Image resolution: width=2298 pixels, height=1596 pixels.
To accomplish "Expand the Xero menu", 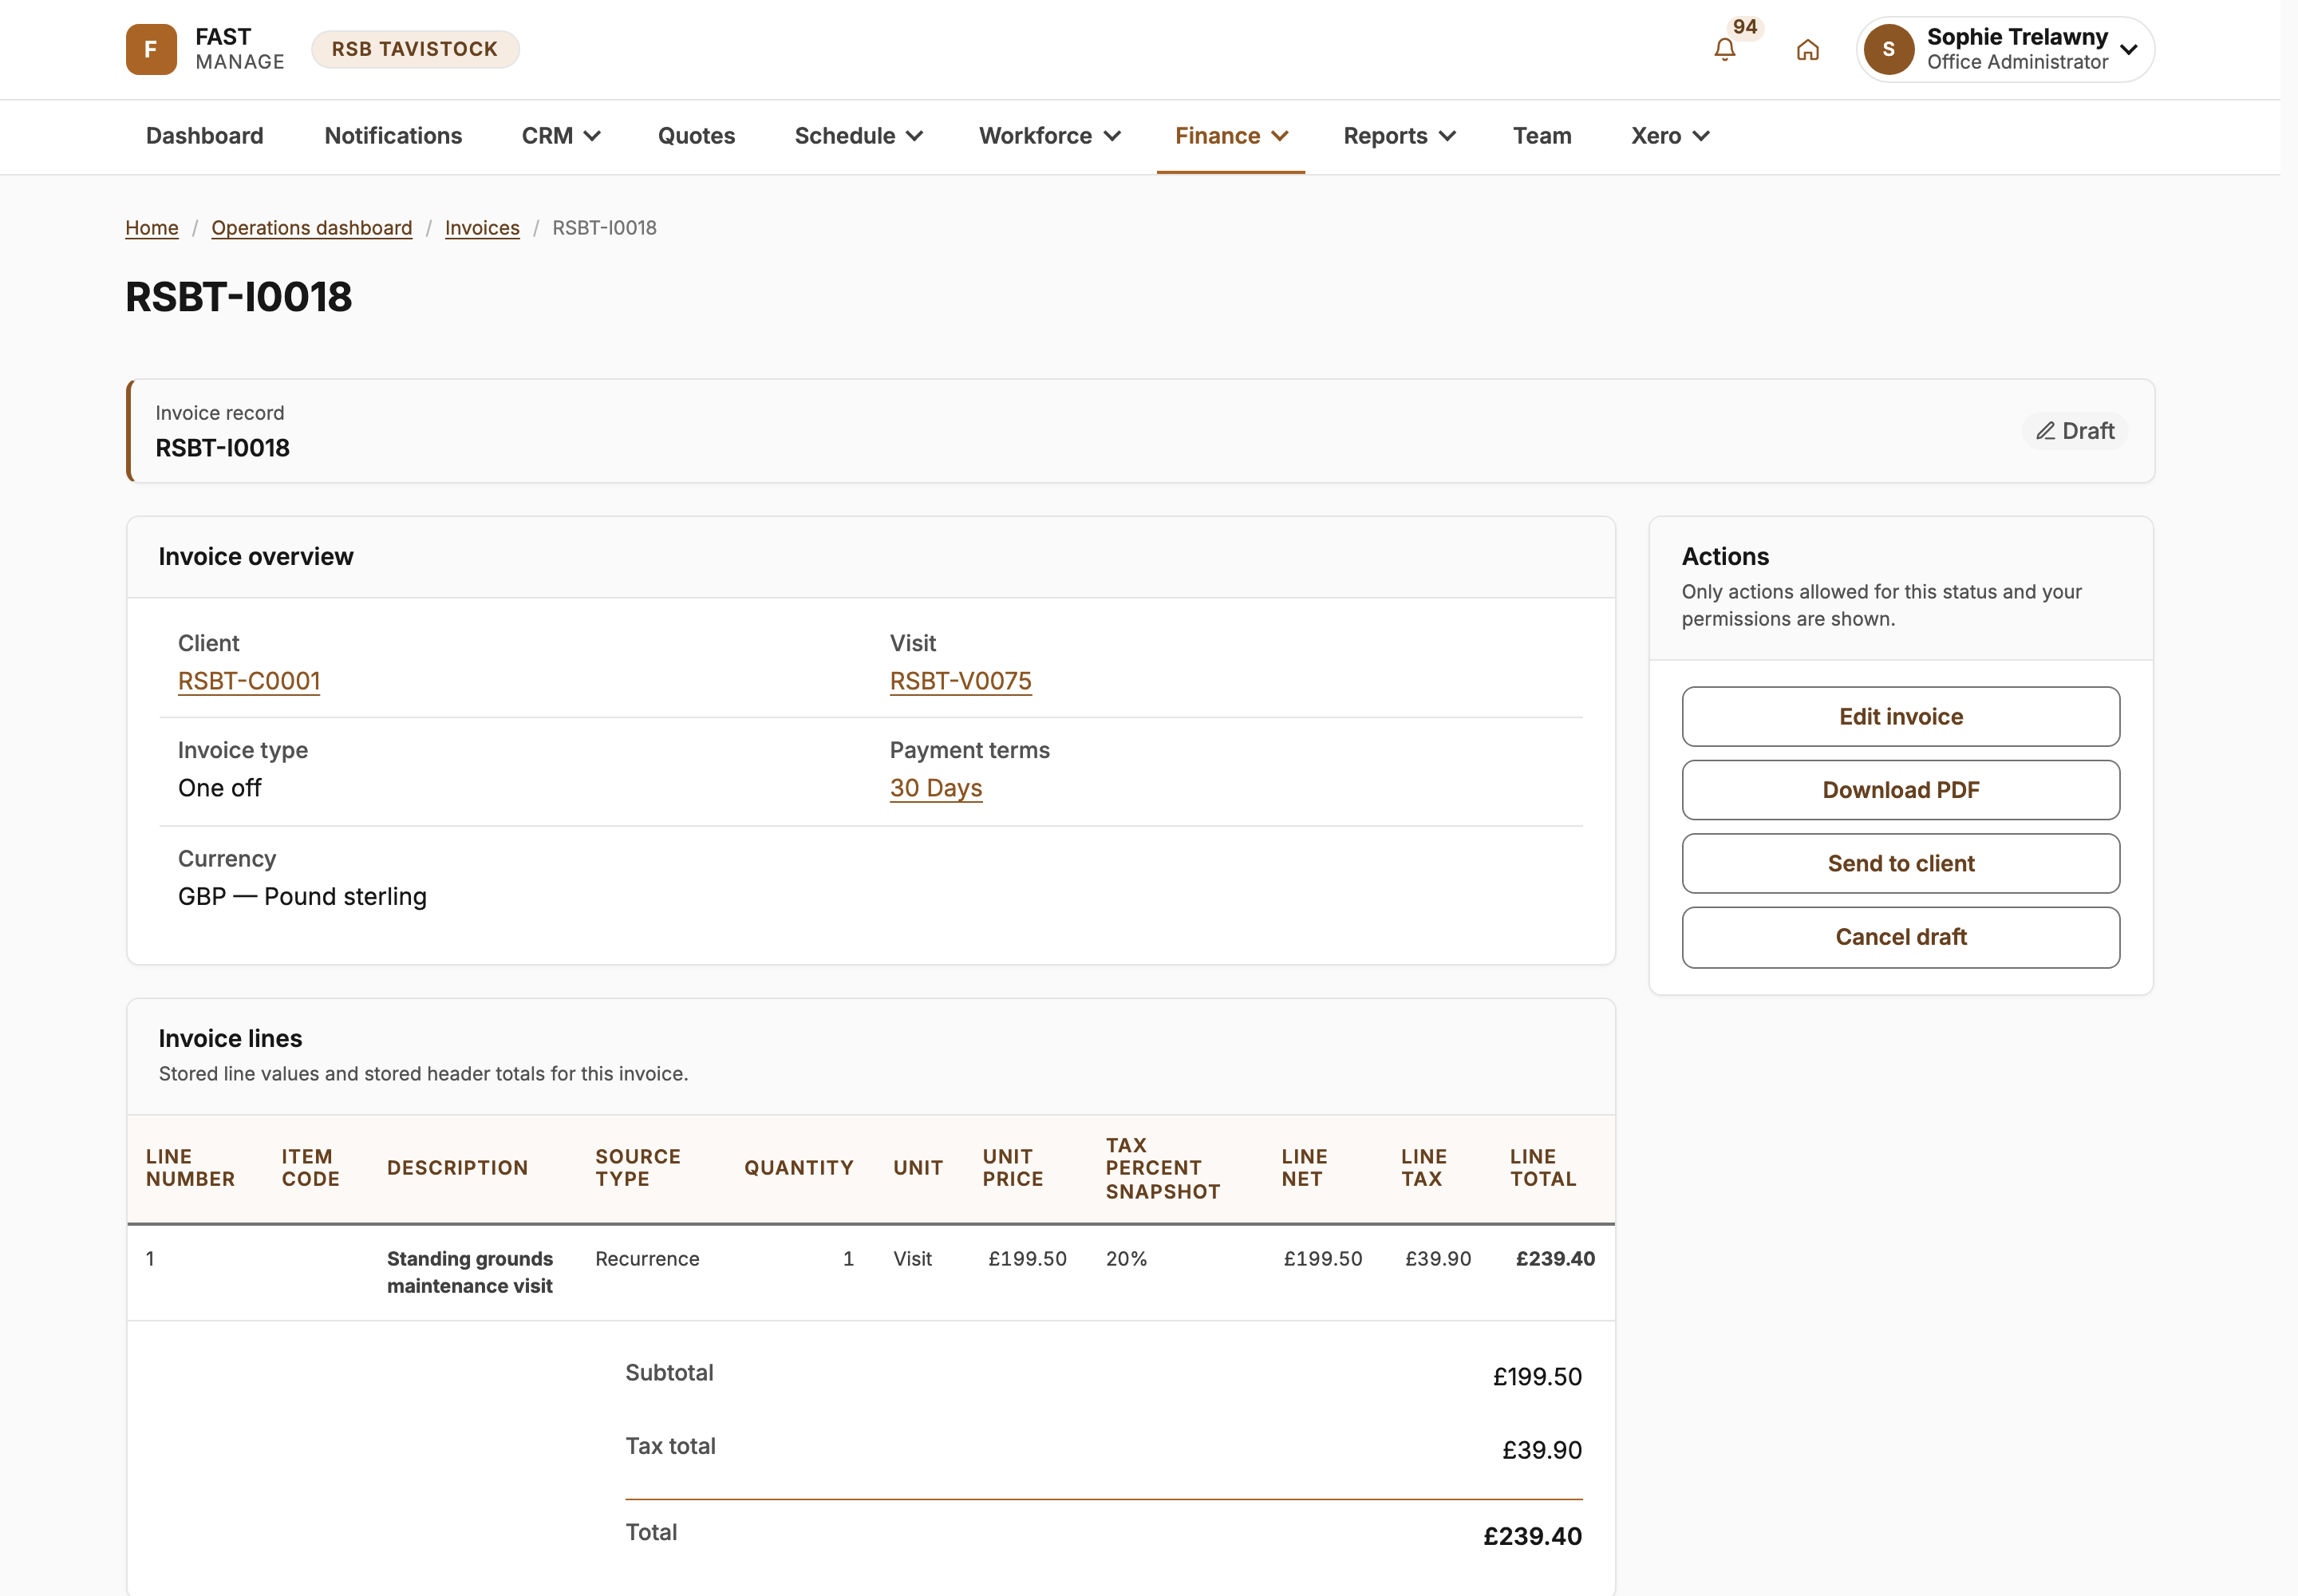I will tap(1670, 136).
